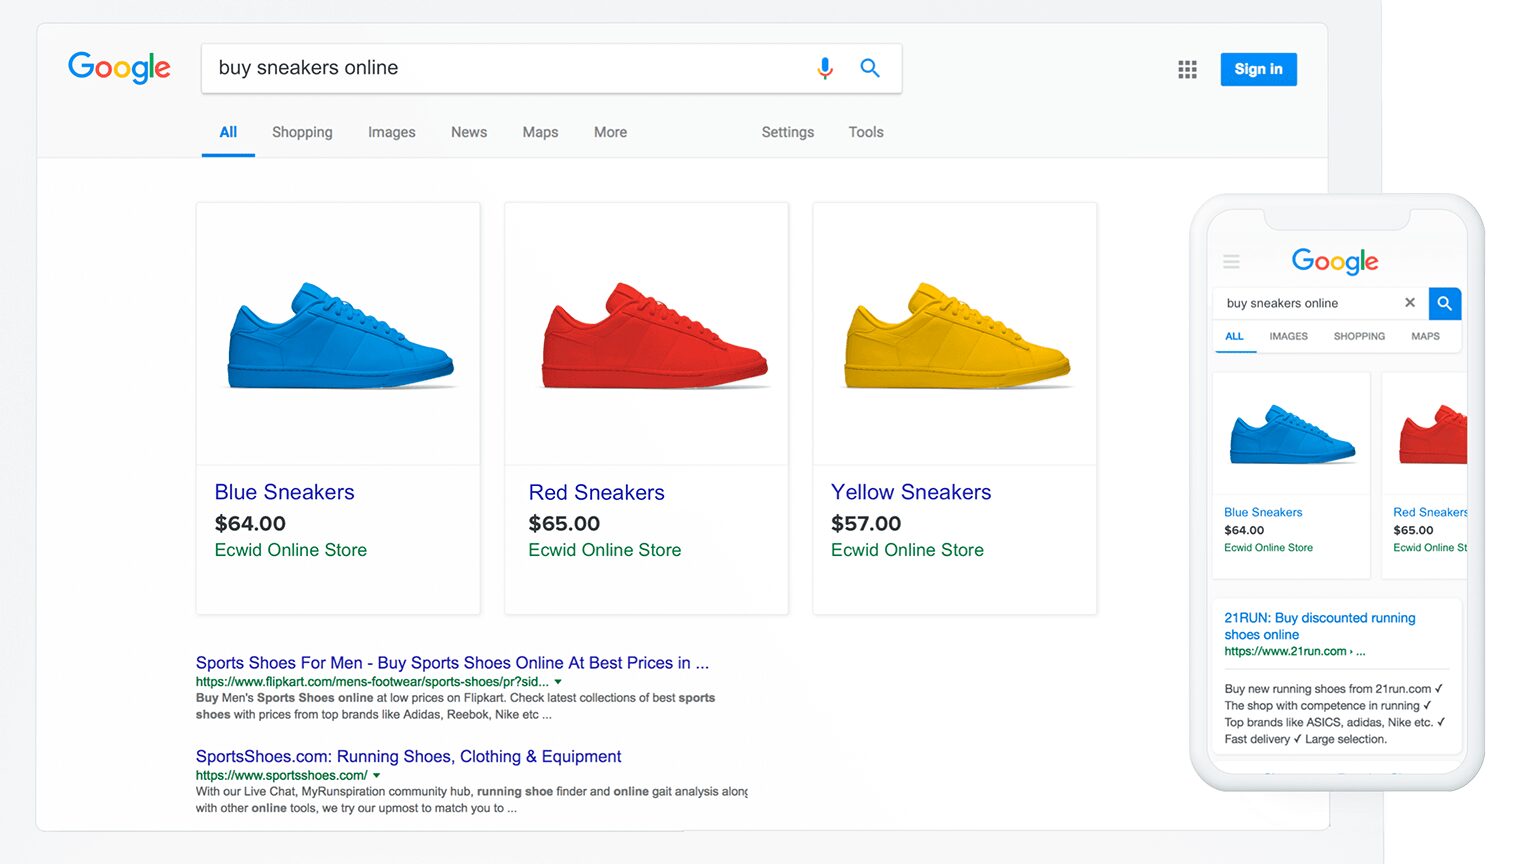Viewport: 1536px width, 864px height.
Task: Expand the SportsShoes.com URL dropdown arrow
Action: point(377,774)
